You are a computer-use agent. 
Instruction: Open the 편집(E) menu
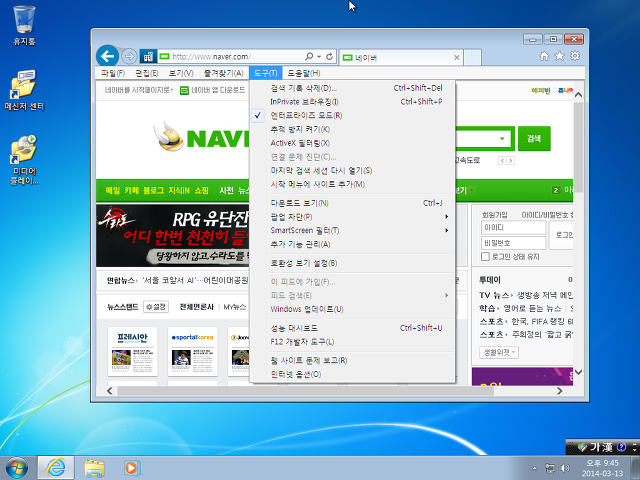point(147,73)
